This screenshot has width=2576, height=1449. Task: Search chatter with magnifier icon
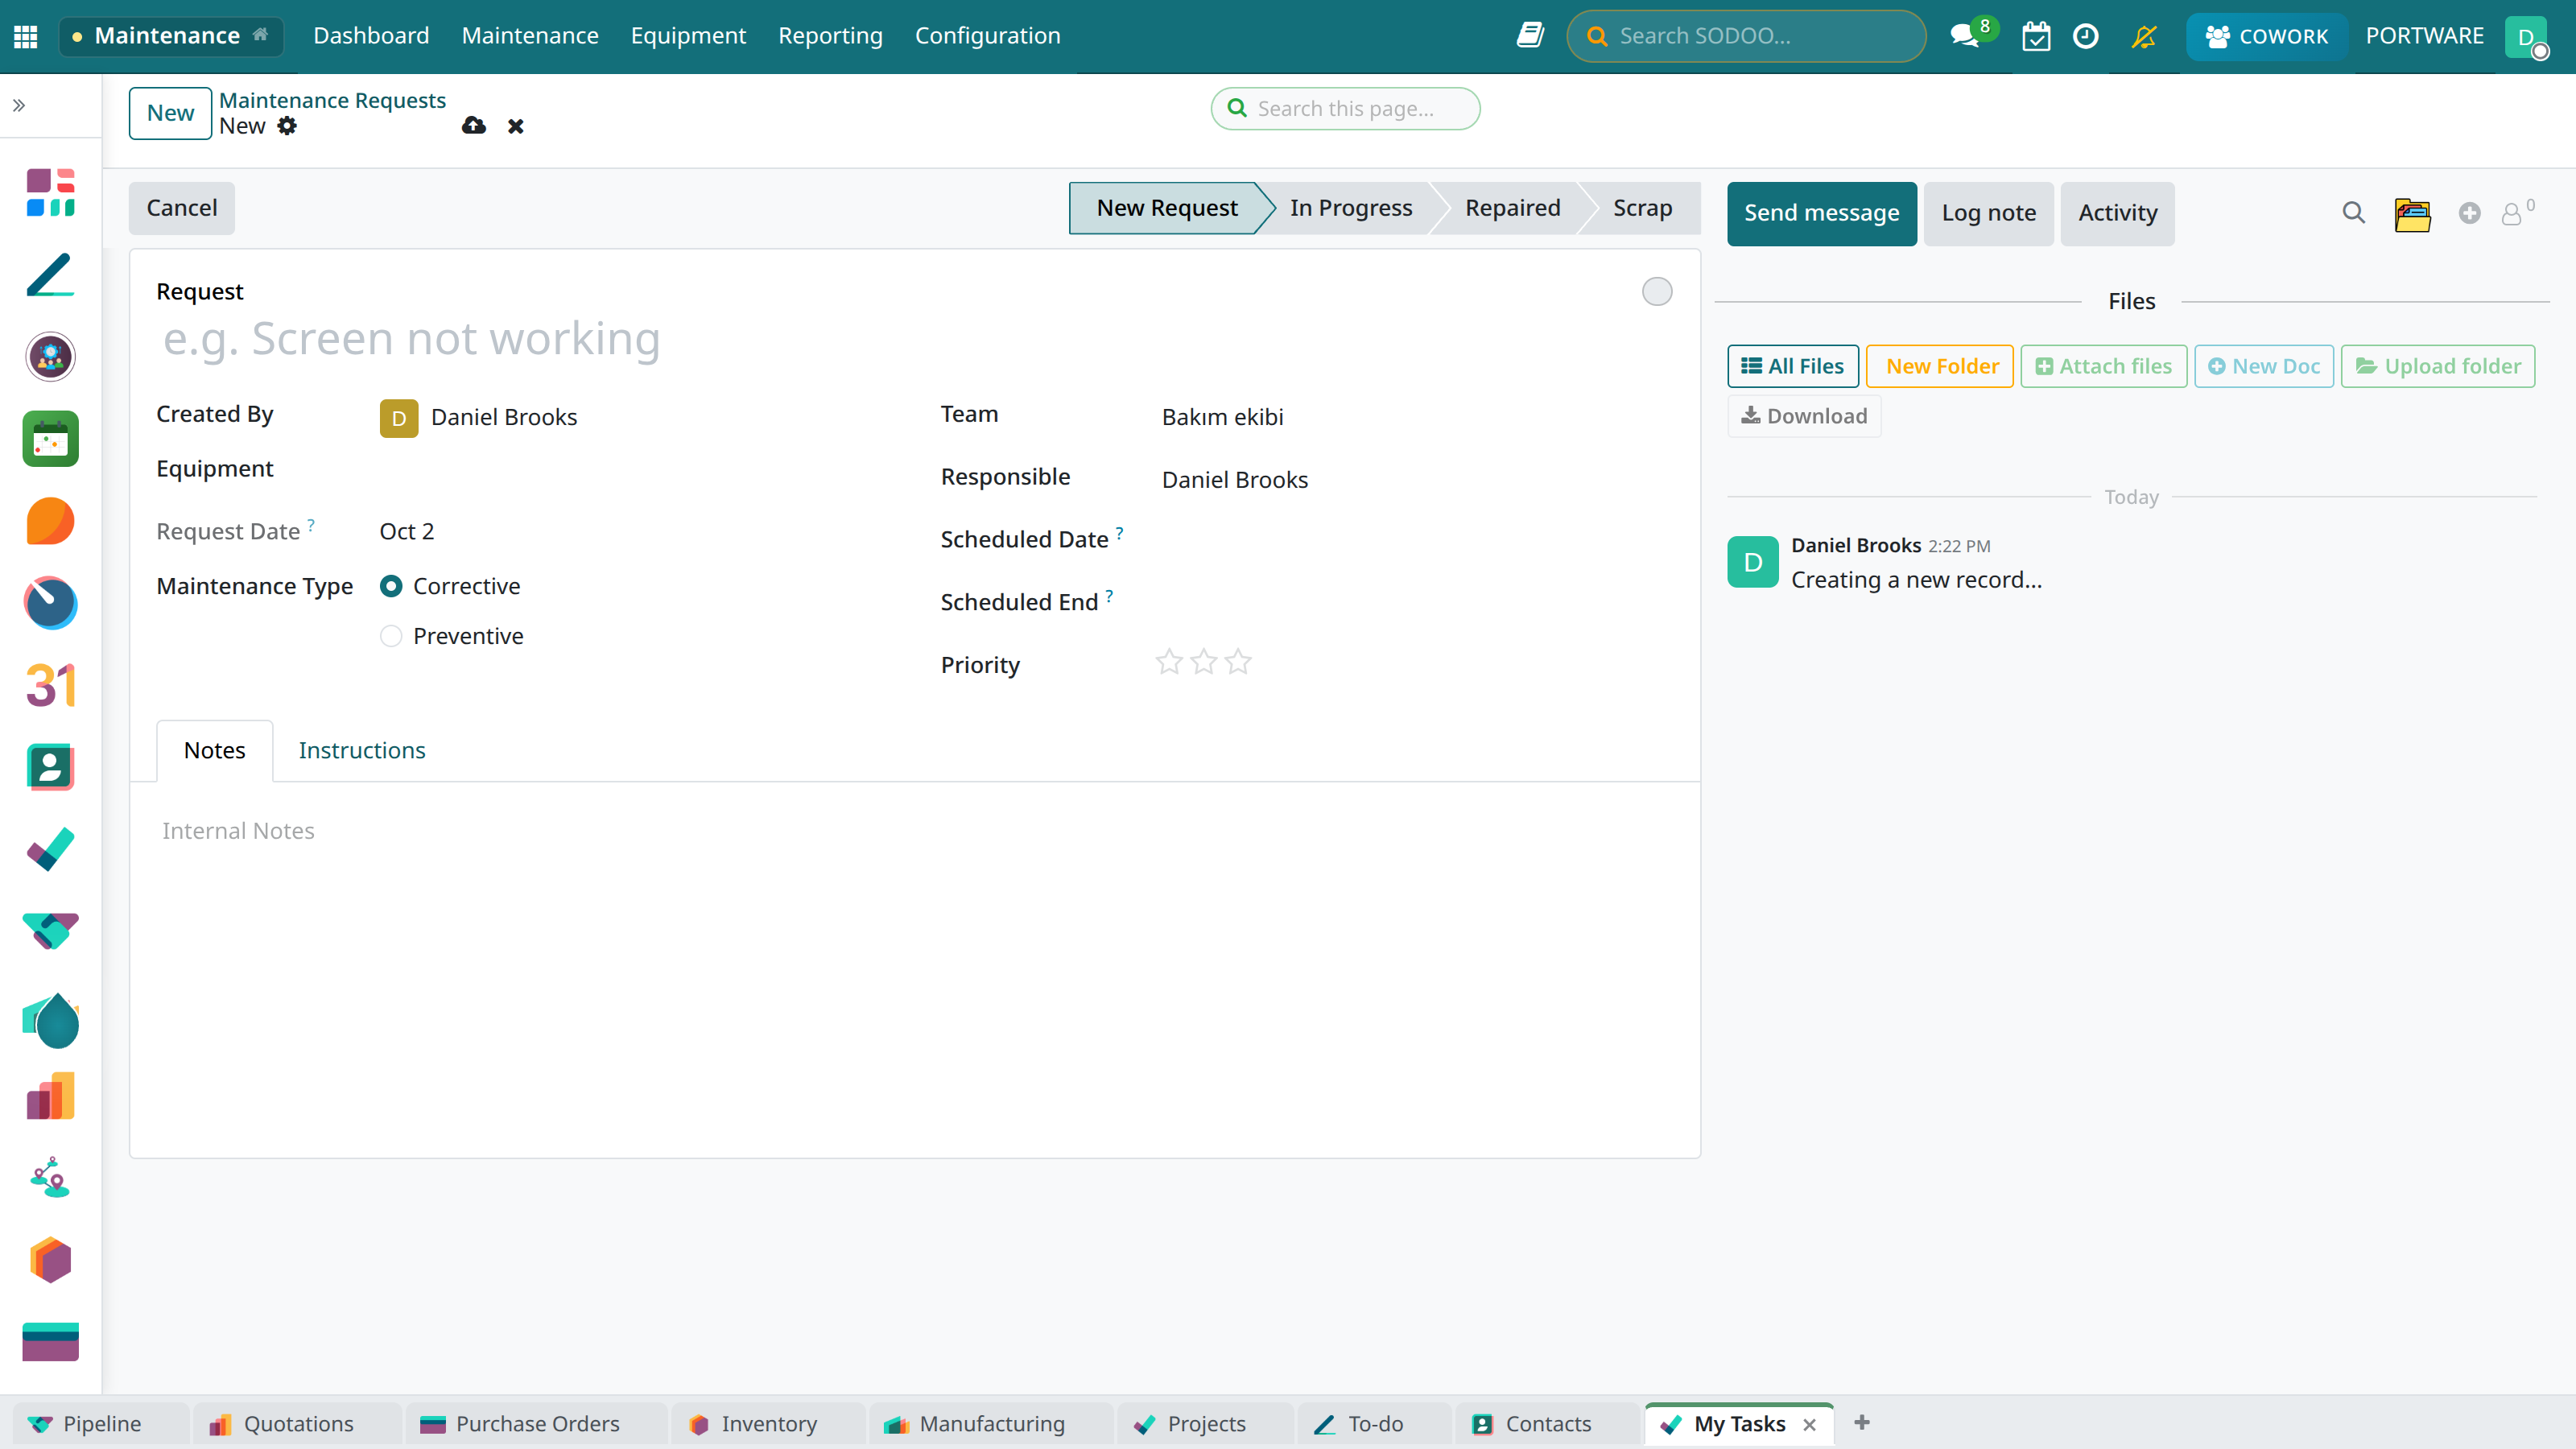(x=2353, y=213)
